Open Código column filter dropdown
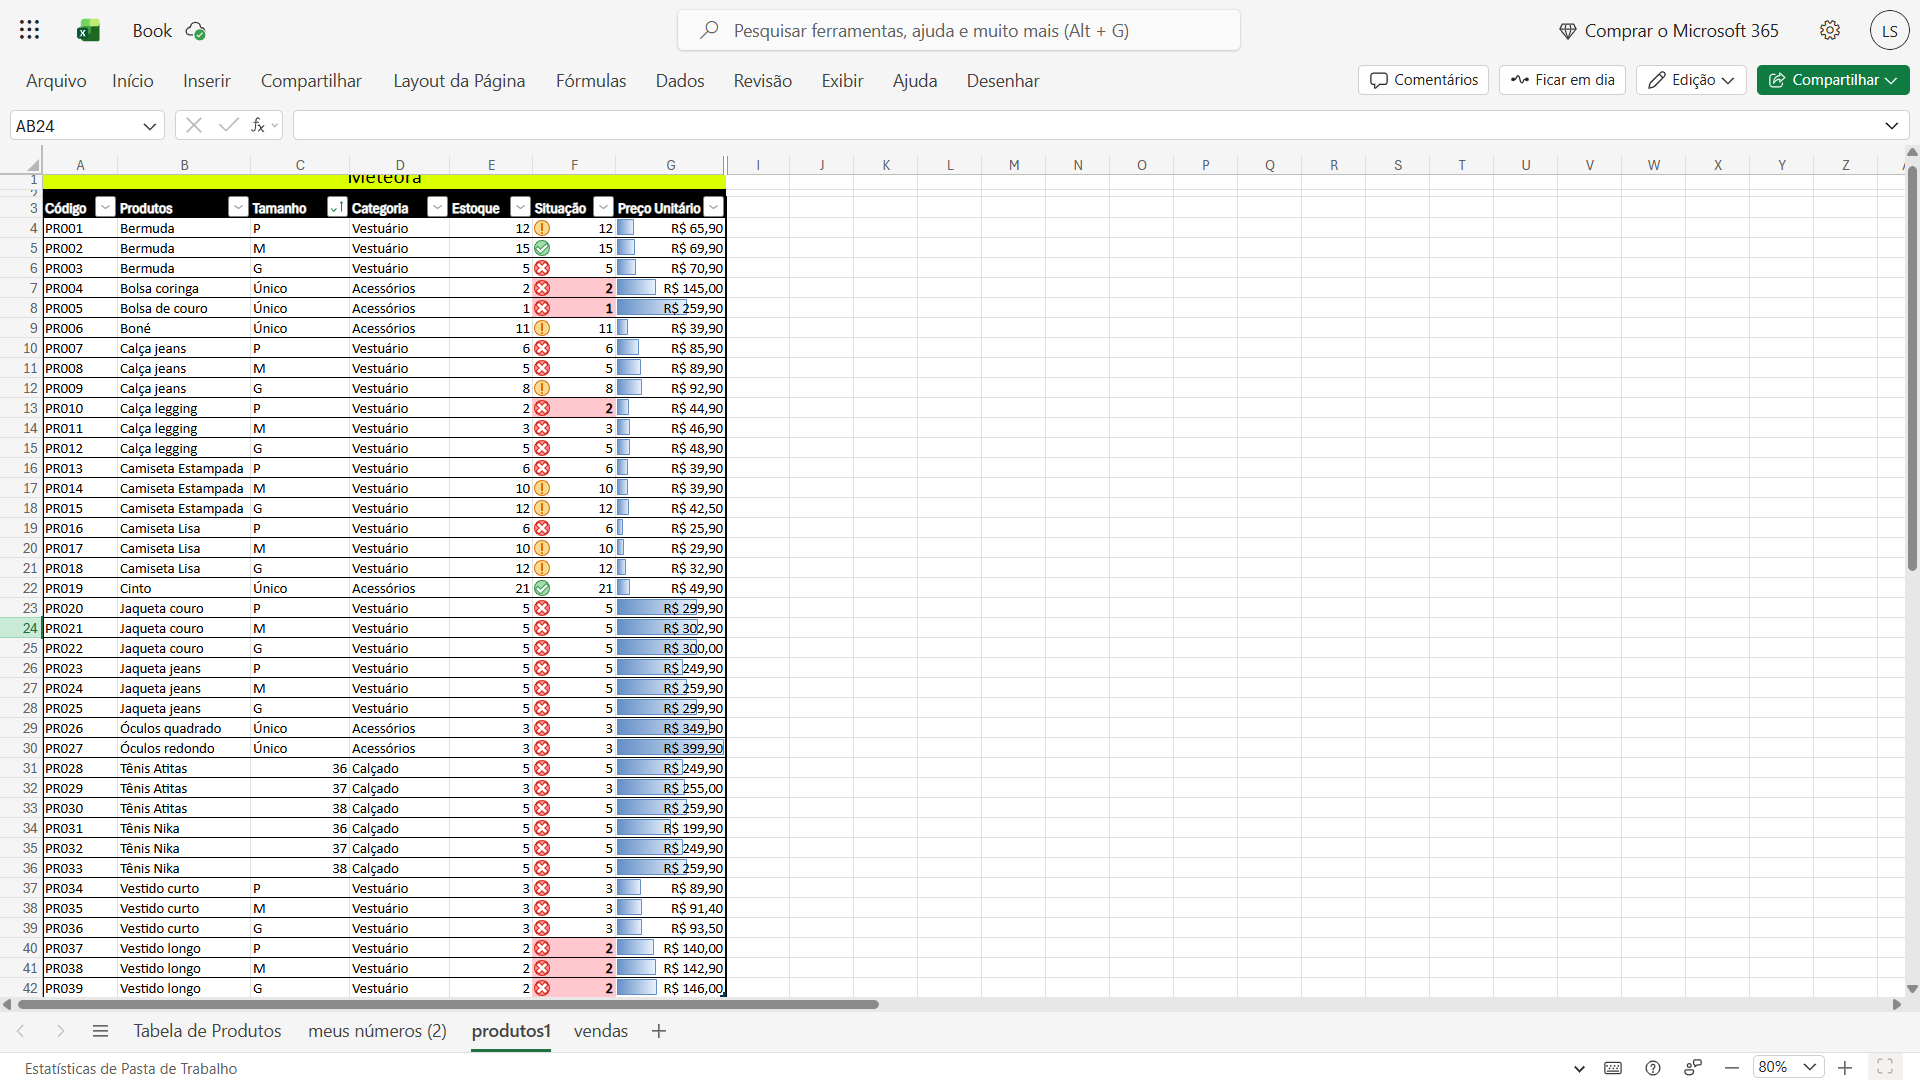The image size is (1920, 1080). 105,207
